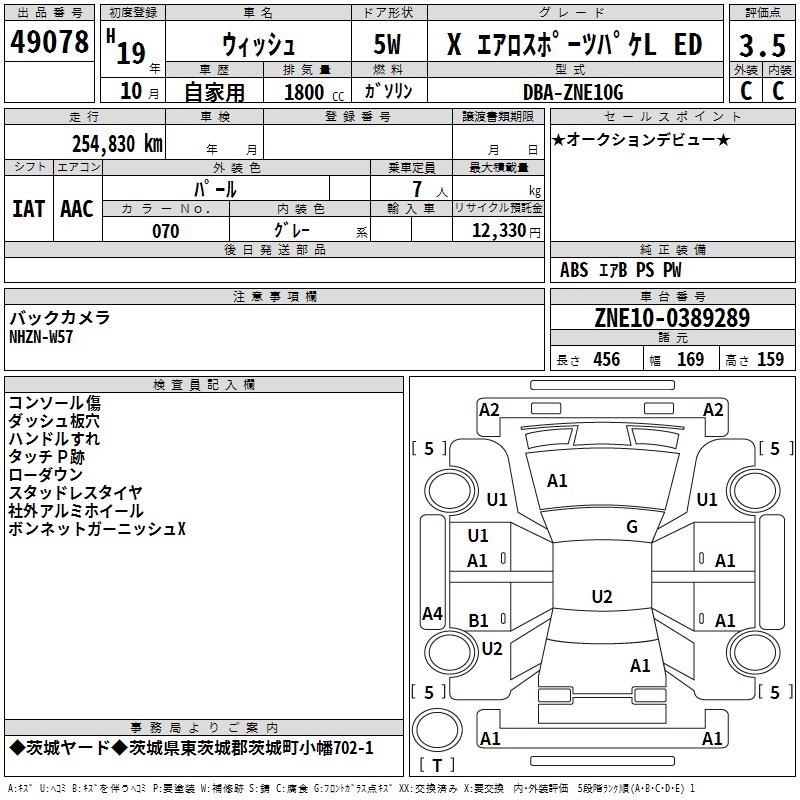
Task: Select the top-right A2 front bumper mark
Action: pyautogui.click(x=713, y=409)
